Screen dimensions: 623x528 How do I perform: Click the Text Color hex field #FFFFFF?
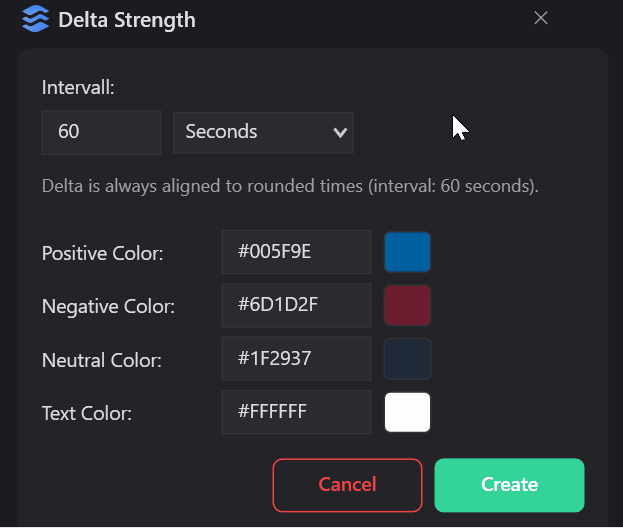[296, 411]
